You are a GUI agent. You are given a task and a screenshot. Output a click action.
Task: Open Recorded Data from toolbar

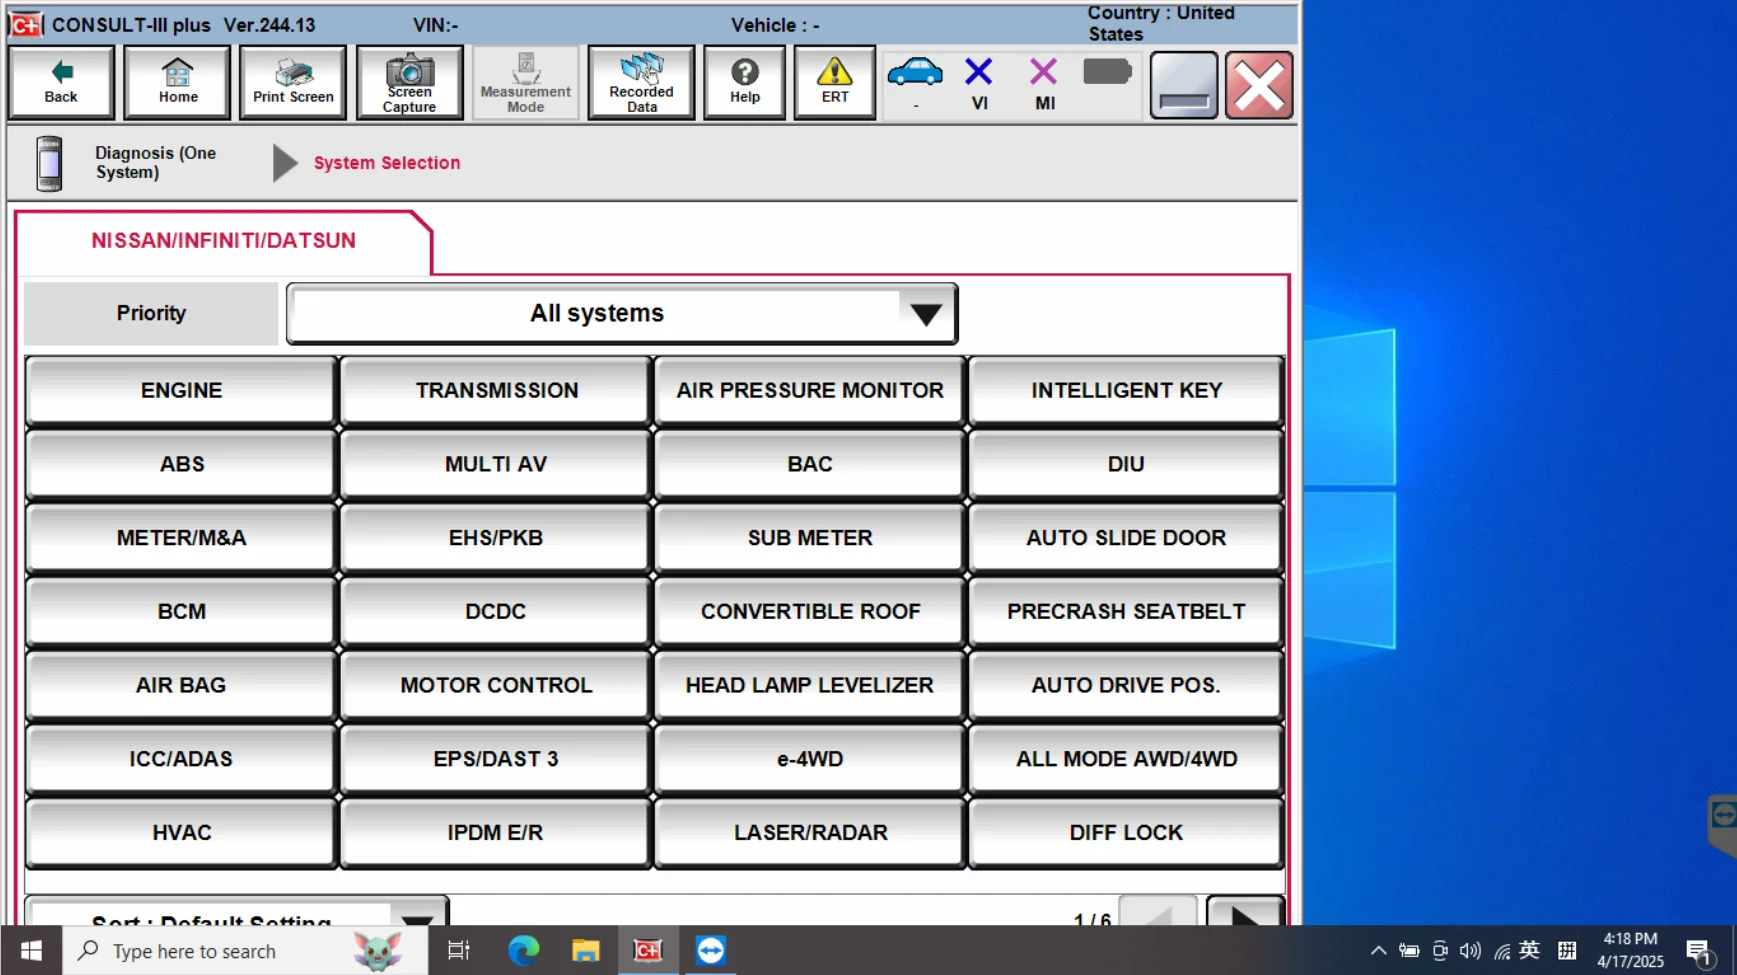pyautogui.click(x=641, y=82)
